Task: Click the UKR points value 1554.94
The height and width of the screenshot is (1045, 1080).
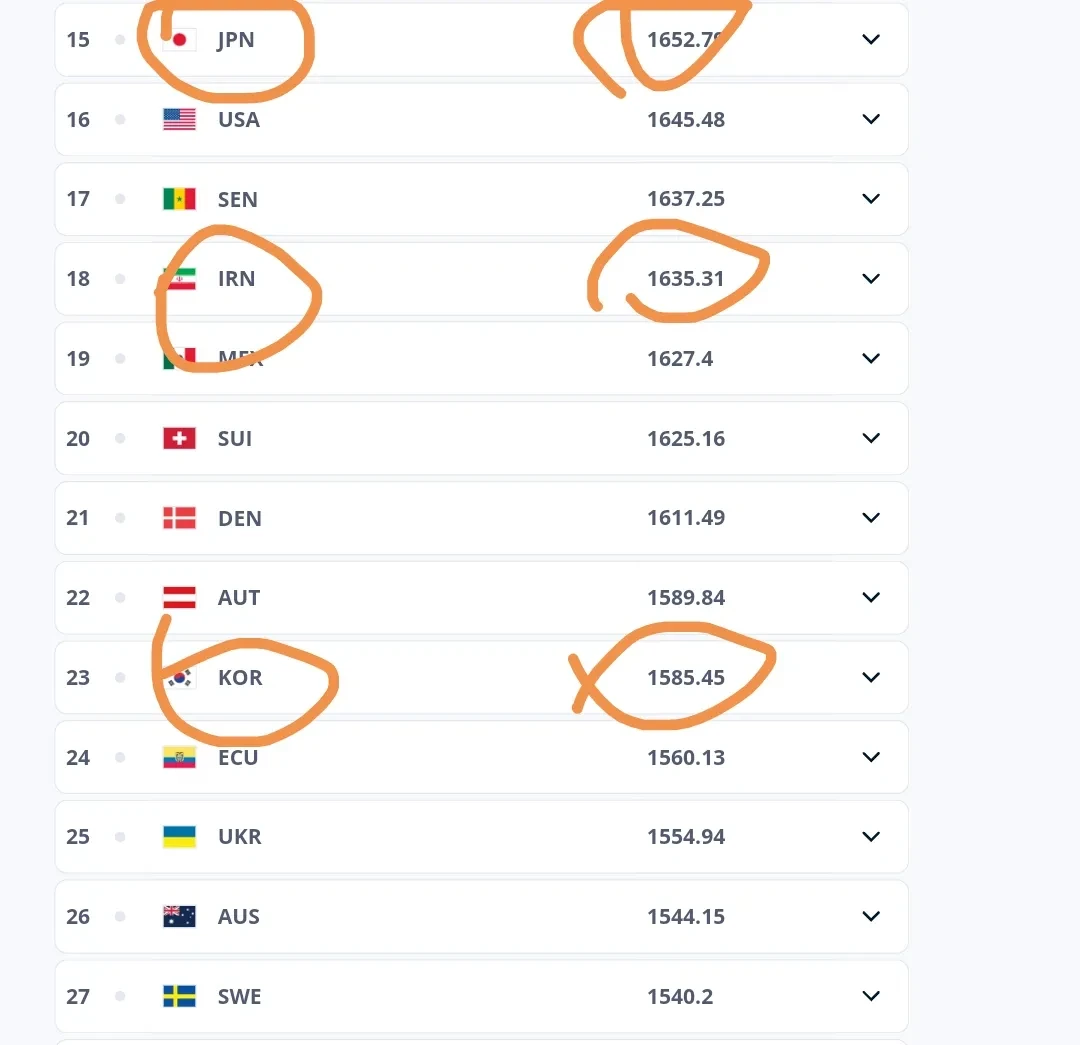Action: [685, 836]
